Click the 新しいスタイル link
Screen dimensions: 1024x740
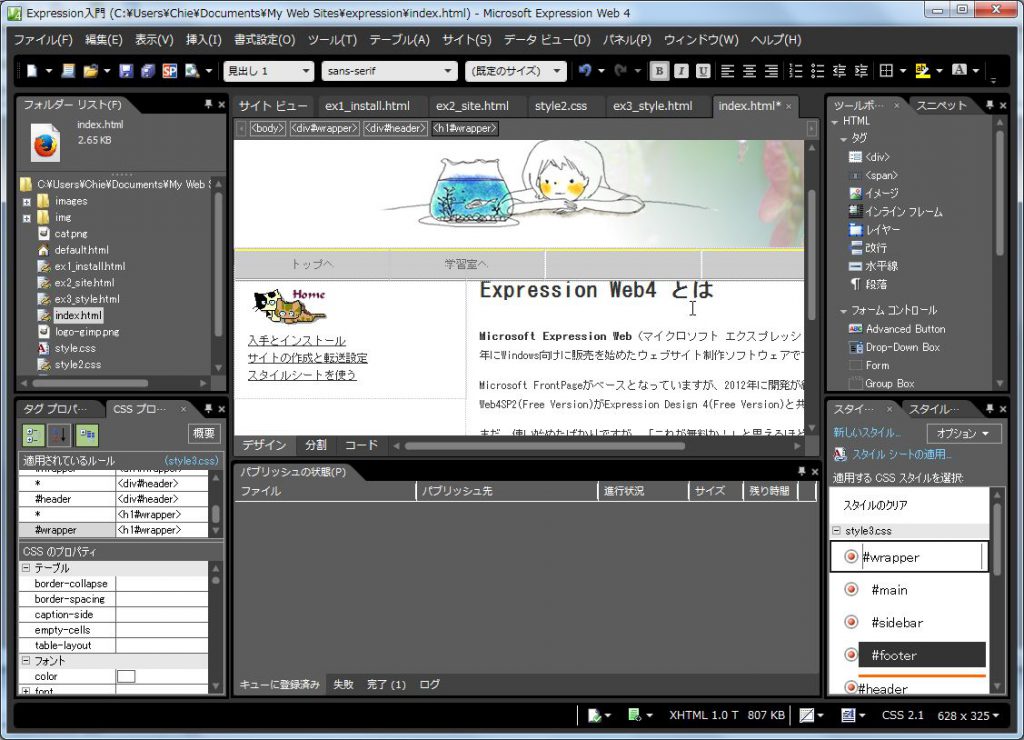[x=867, y=433]
